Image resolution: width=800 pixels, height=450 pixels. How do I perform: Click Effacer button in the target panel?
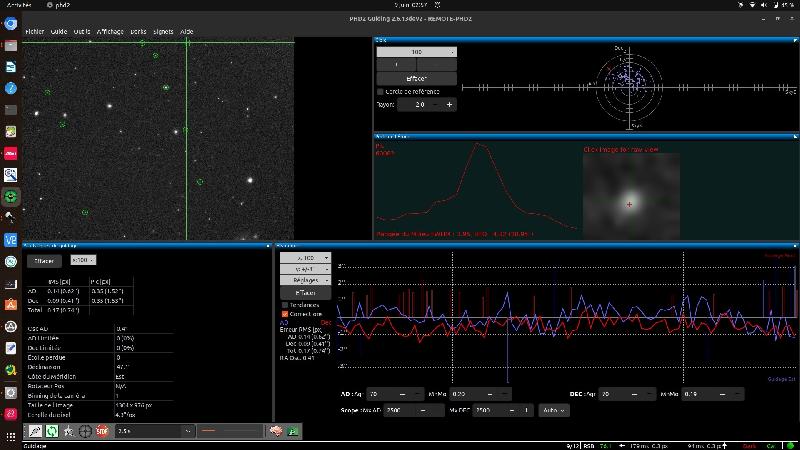(x=416, y=78)
